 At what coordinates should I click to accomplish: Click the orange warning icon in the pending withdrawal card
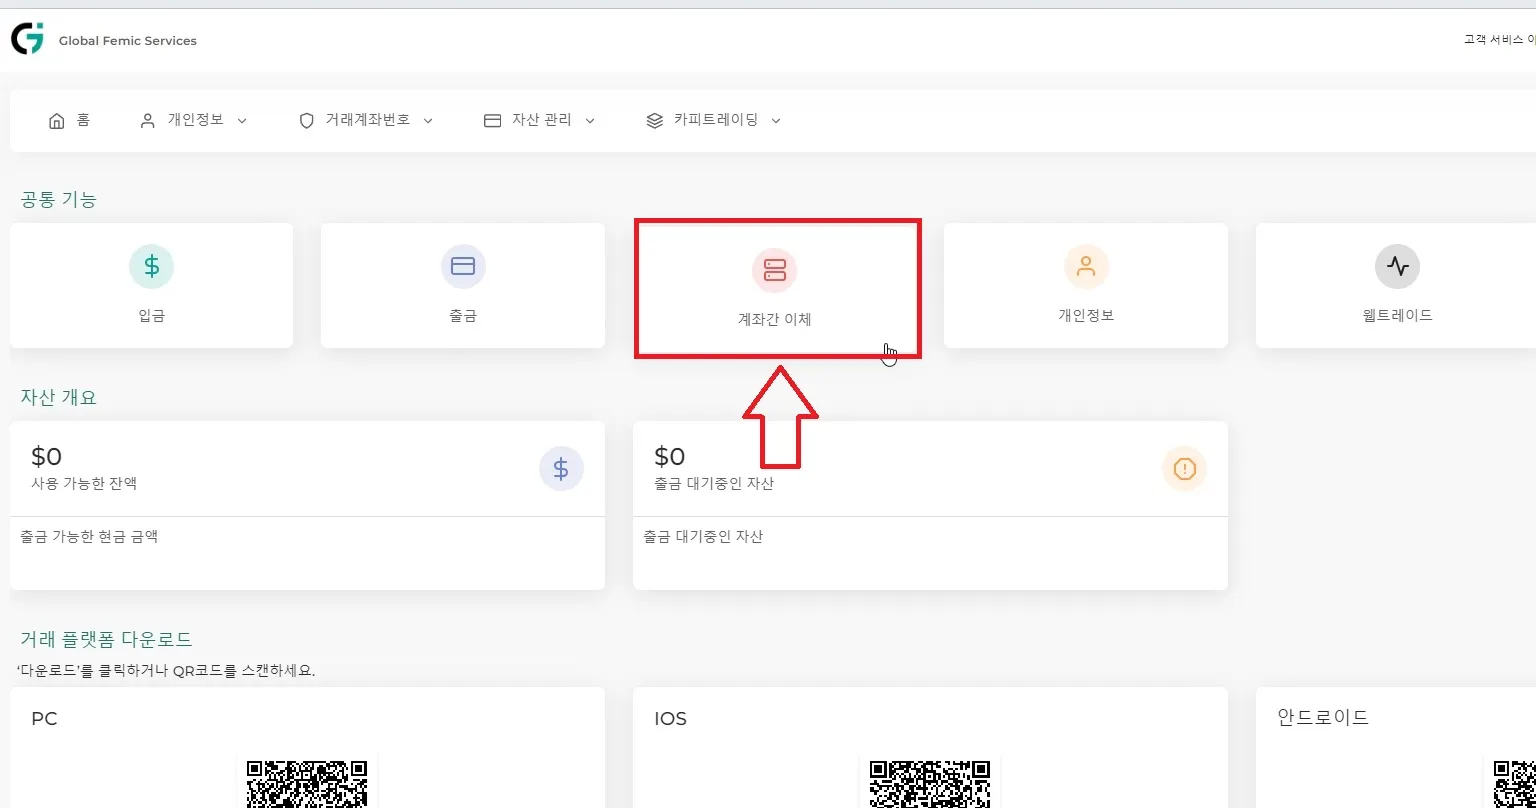point(1184,468)
